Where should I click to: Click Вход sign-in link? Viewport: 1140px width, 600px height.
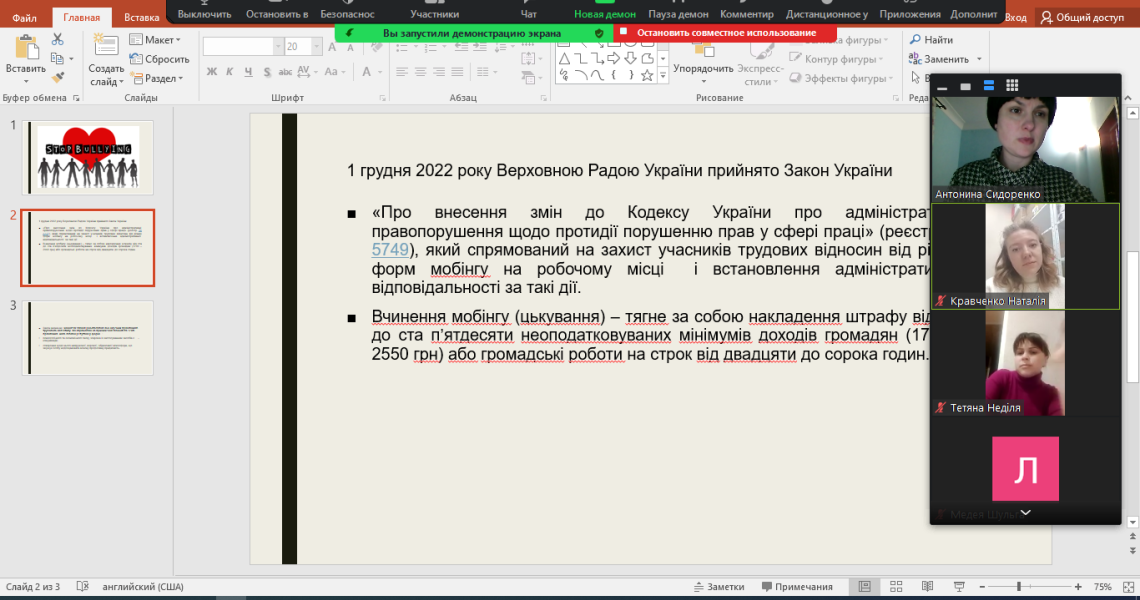(1016, 17)
